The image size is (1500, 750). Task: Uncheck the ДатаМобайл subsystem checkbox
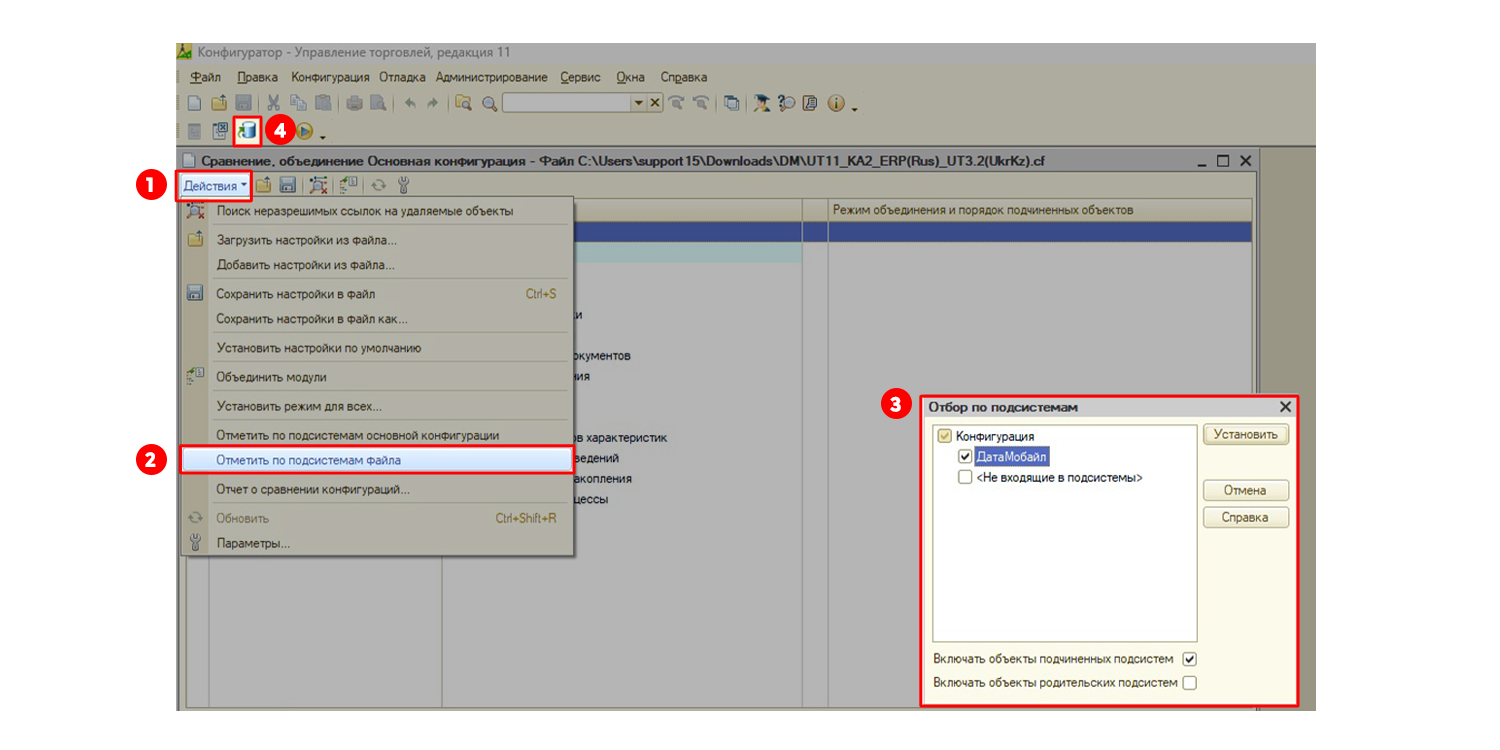pos(965,457)
